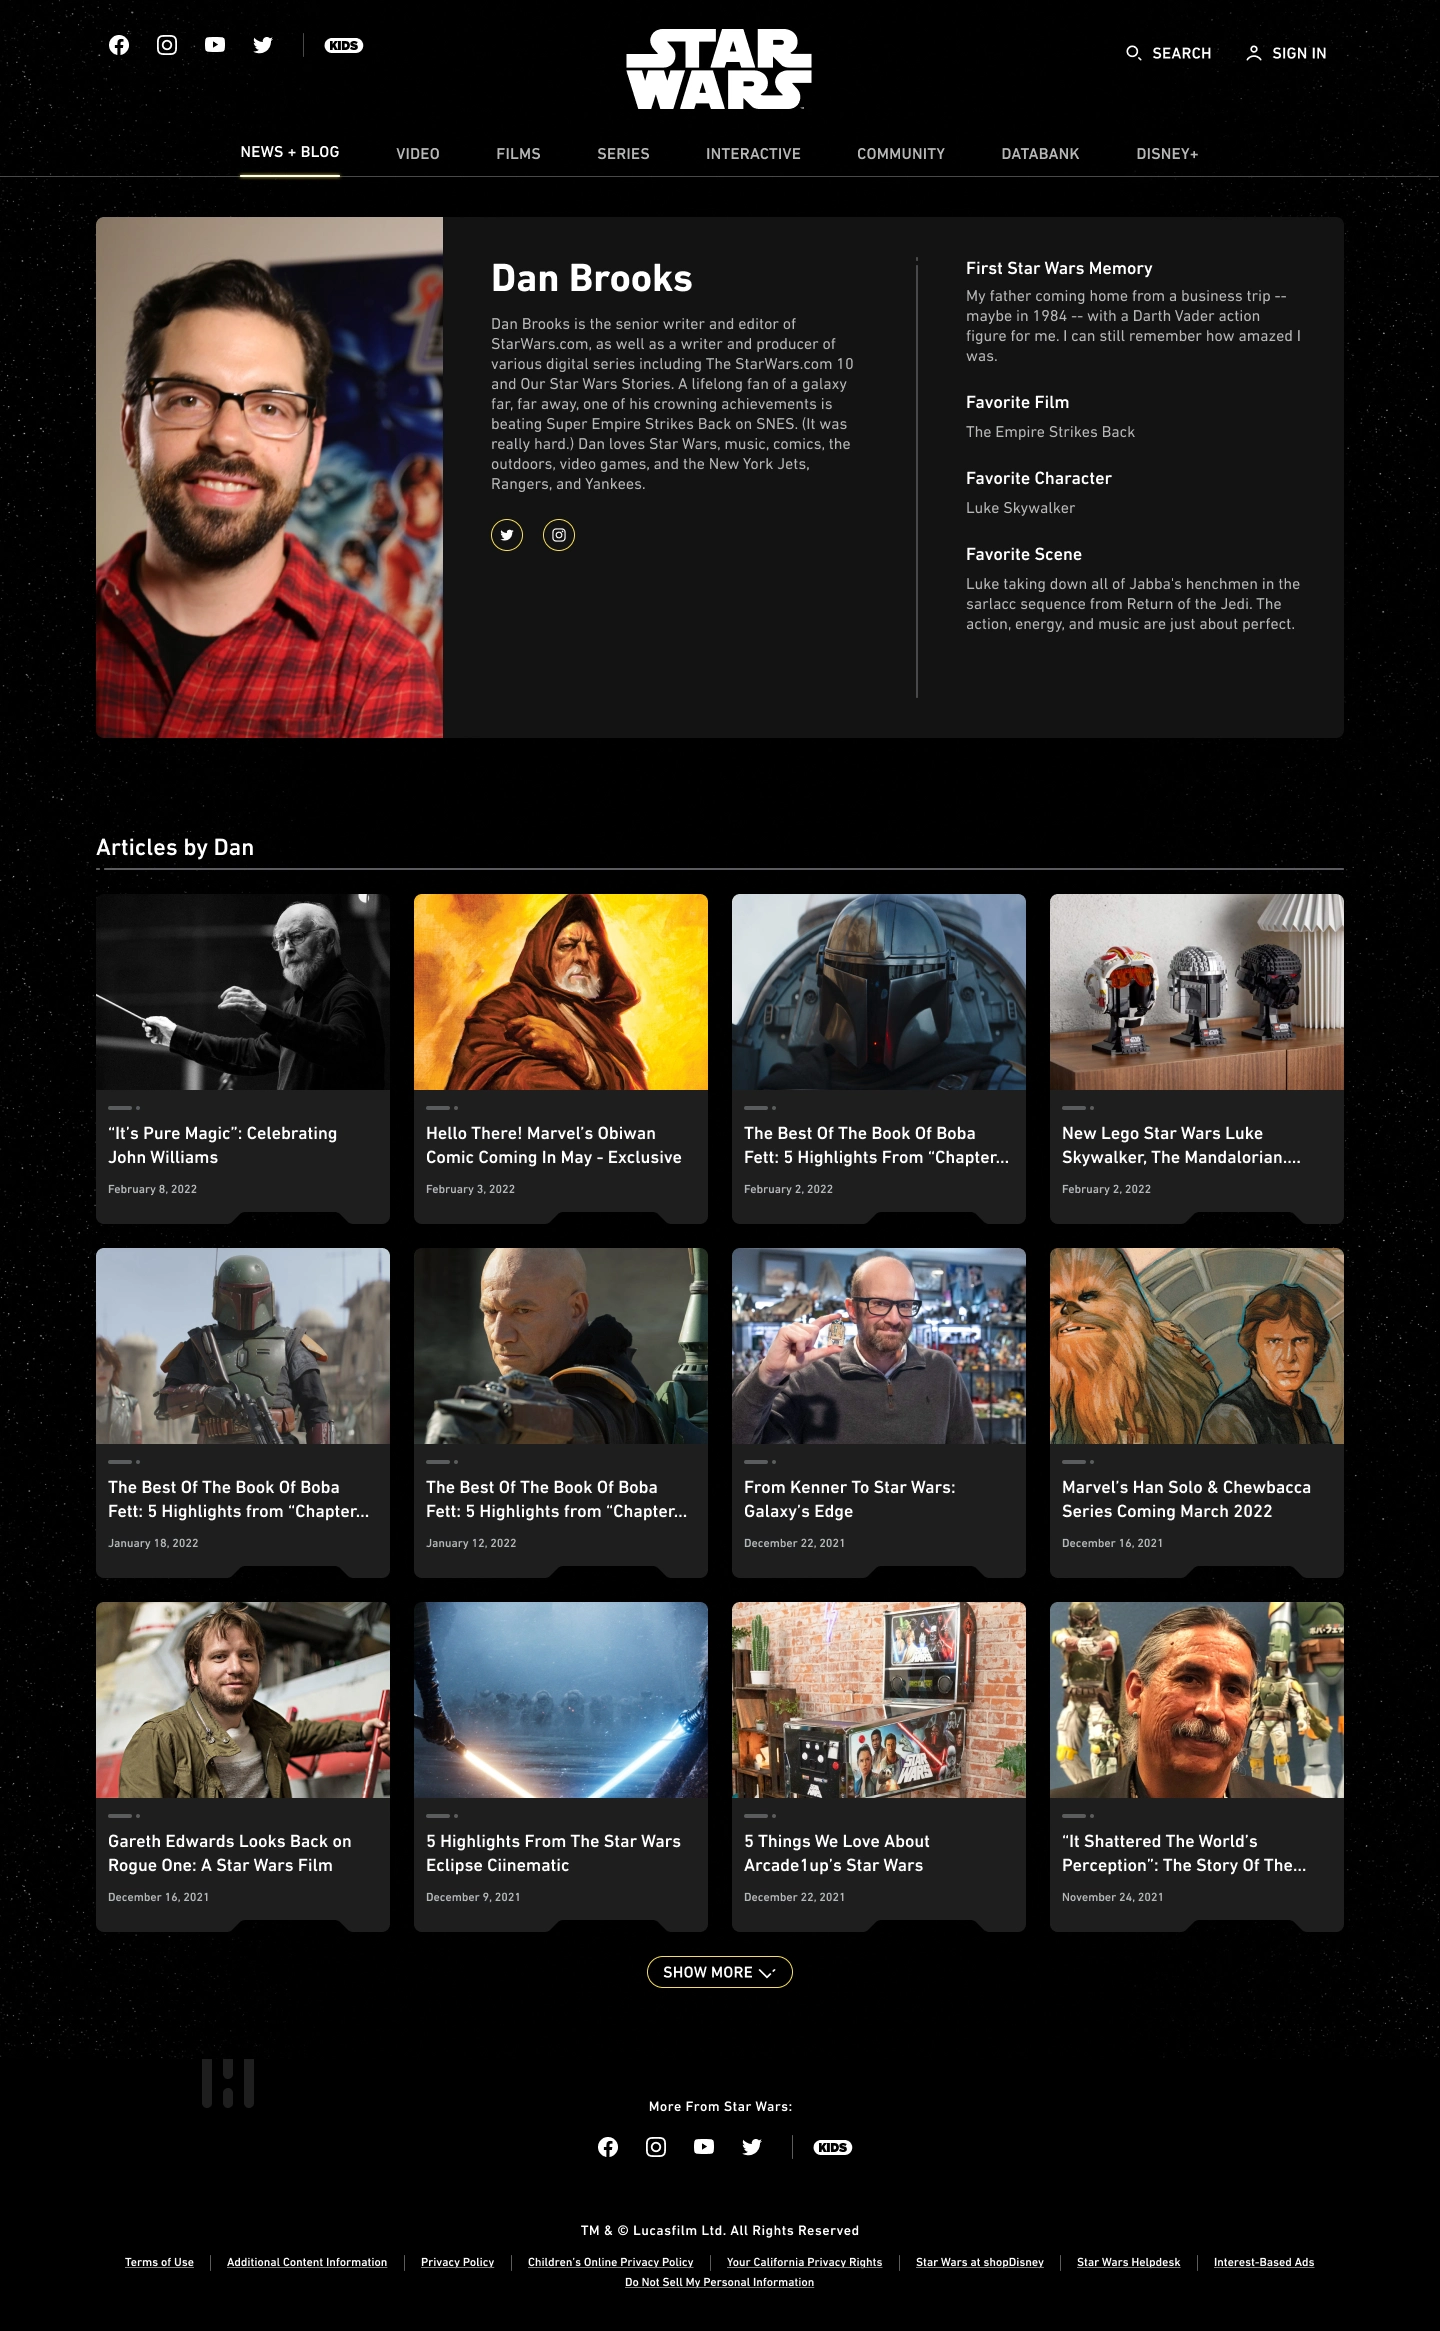Open Terms of Use link
The image size is (1440, 2331).
[159, 2262]
